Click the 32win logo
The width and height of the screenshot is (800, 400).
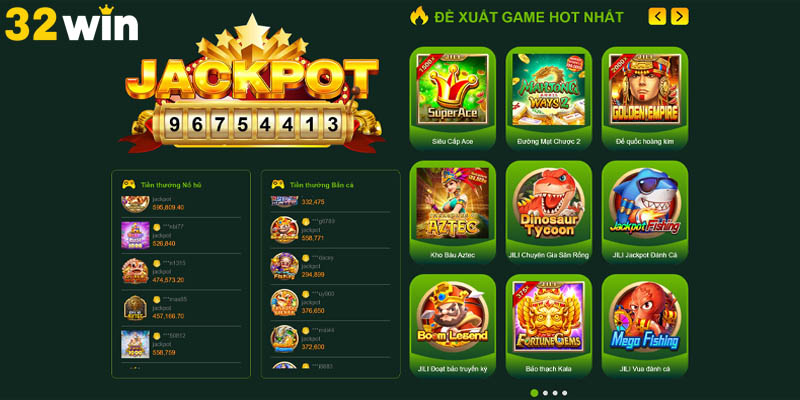click(x=71, y=23)
